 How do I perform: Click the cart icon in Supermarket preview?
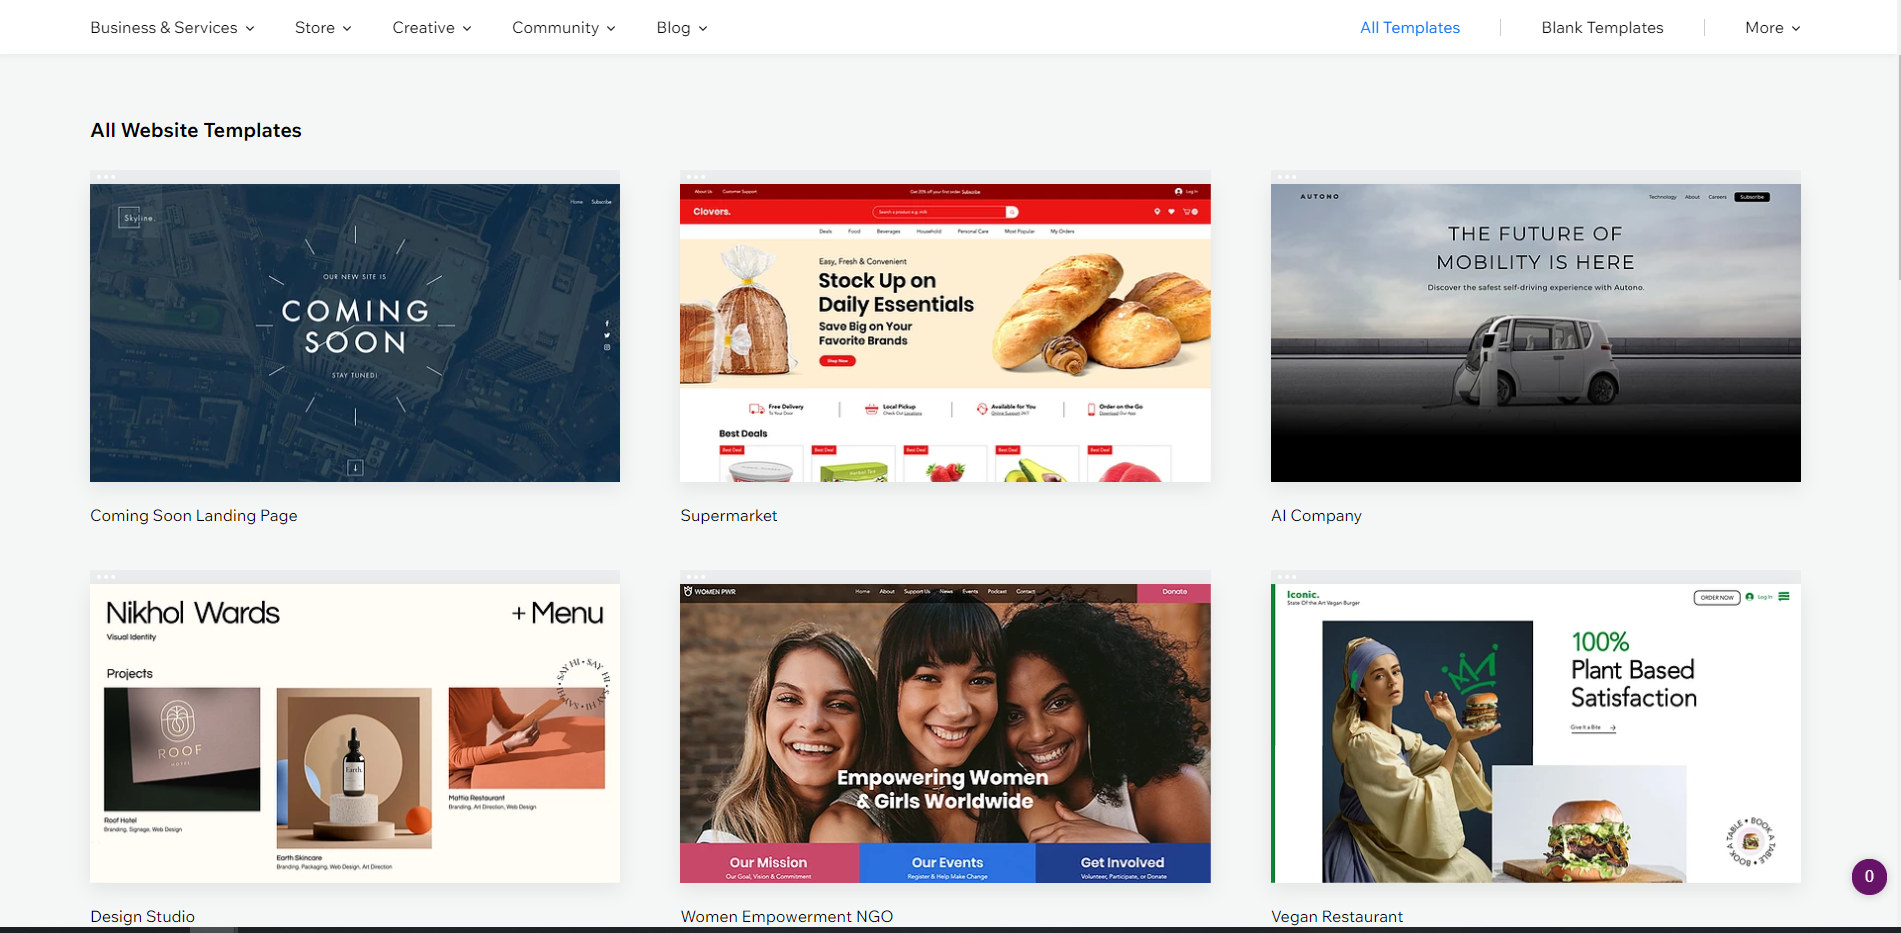pos(1190,212)
